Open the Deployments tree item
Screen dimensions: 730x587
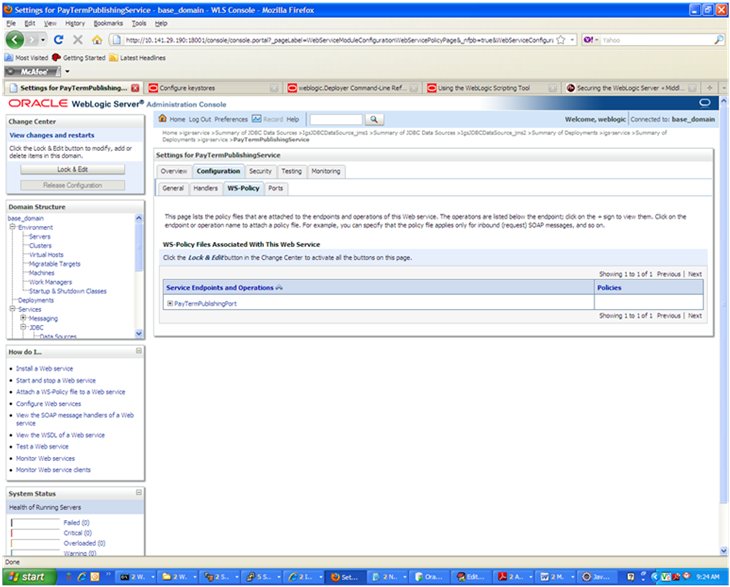[x=36, y=300]
